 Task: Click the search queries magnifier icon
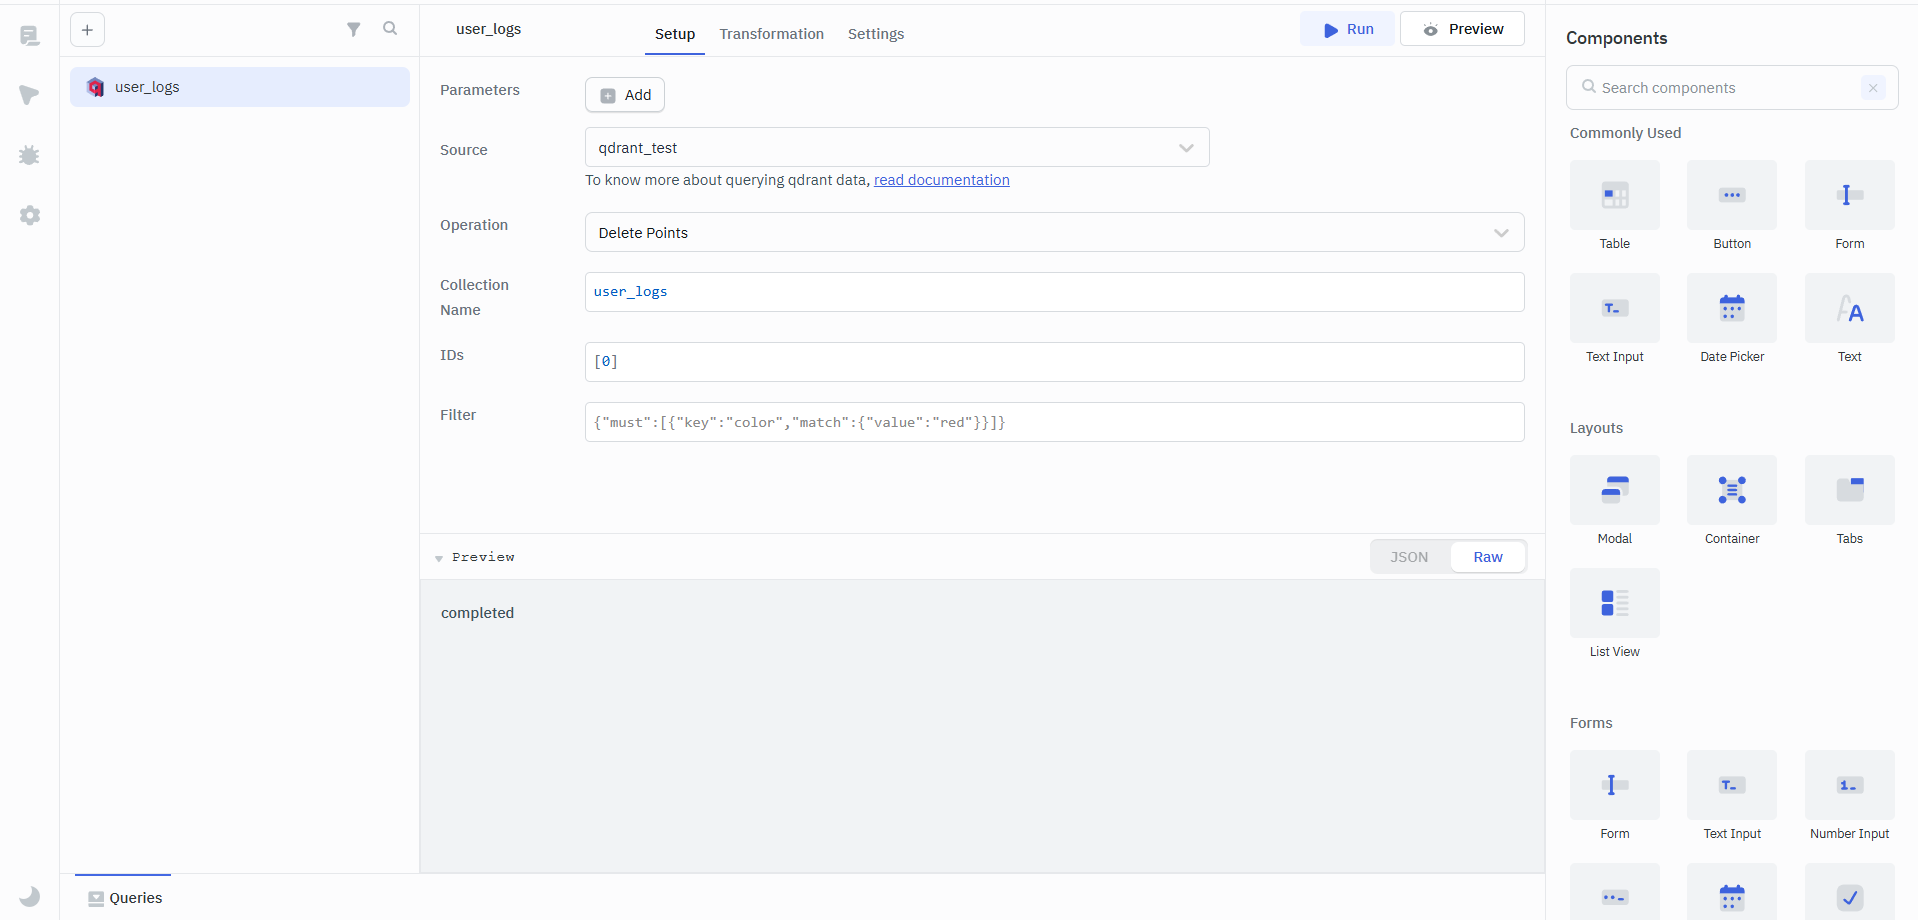pyautogui.click(x=390, y=29)
